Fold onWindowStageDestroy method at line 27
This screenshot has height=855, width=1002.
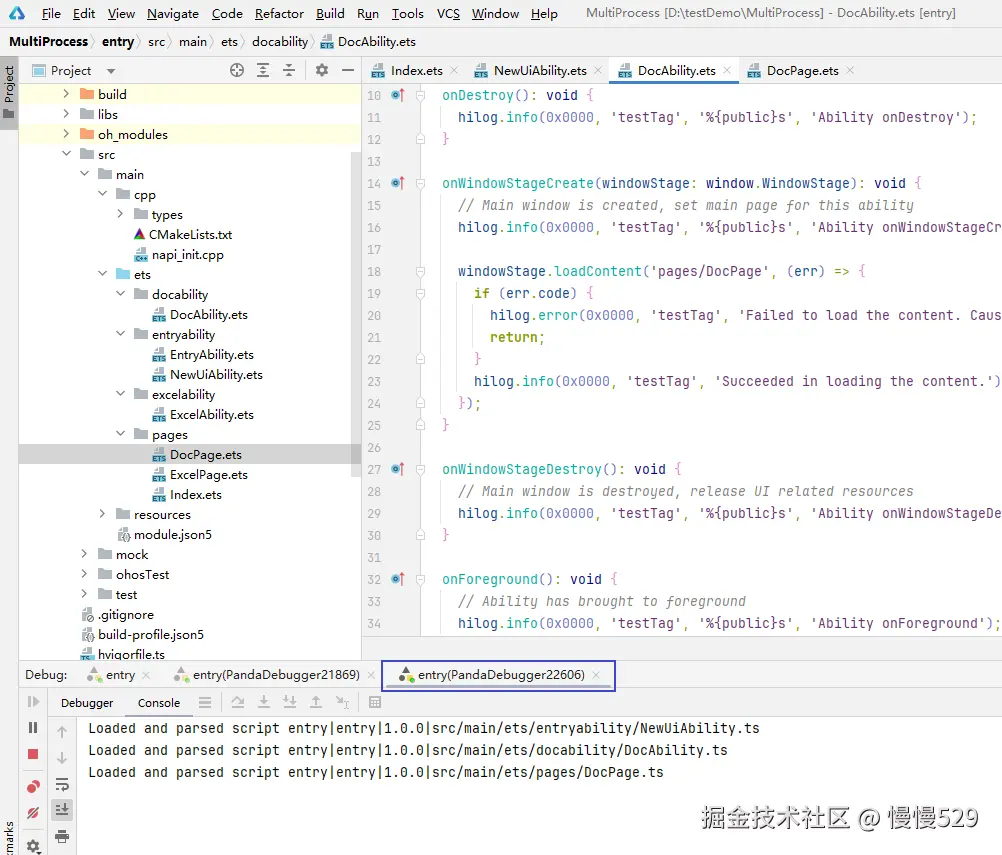[420, 469]
